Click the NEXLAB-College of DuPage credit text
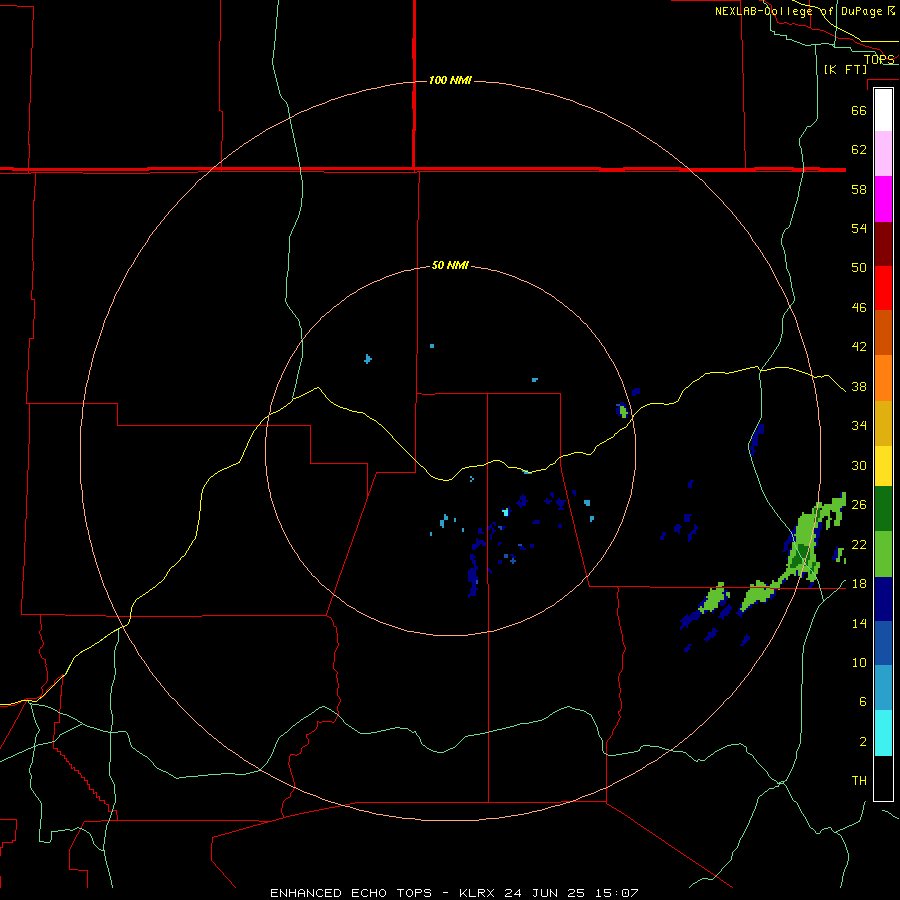The height and width of the screenshot is (900, 900). tap(805, 11)
